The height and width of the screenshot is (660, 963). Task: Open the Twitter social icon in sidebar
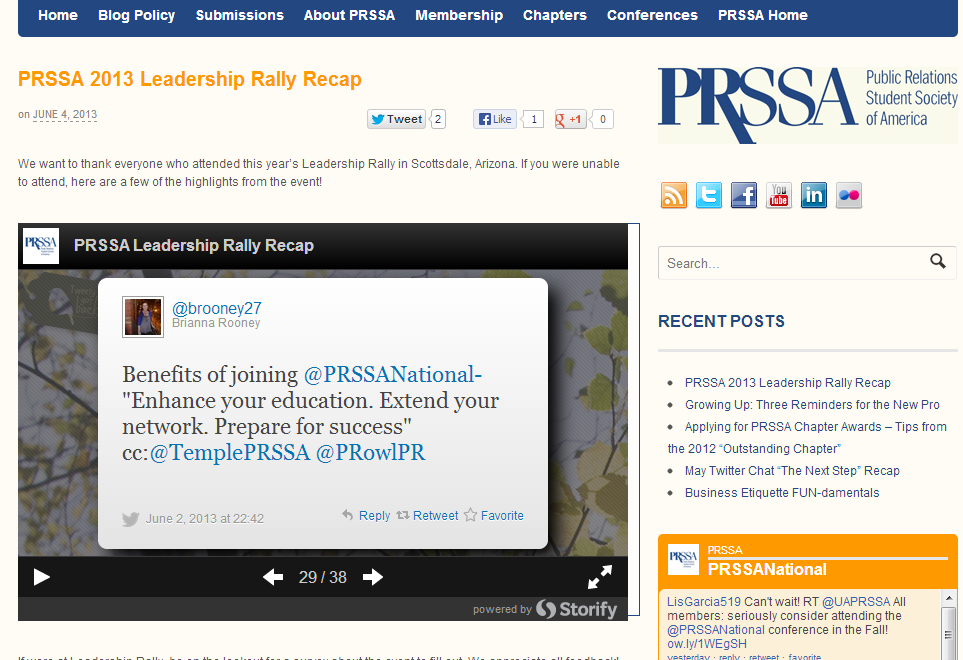709,195
